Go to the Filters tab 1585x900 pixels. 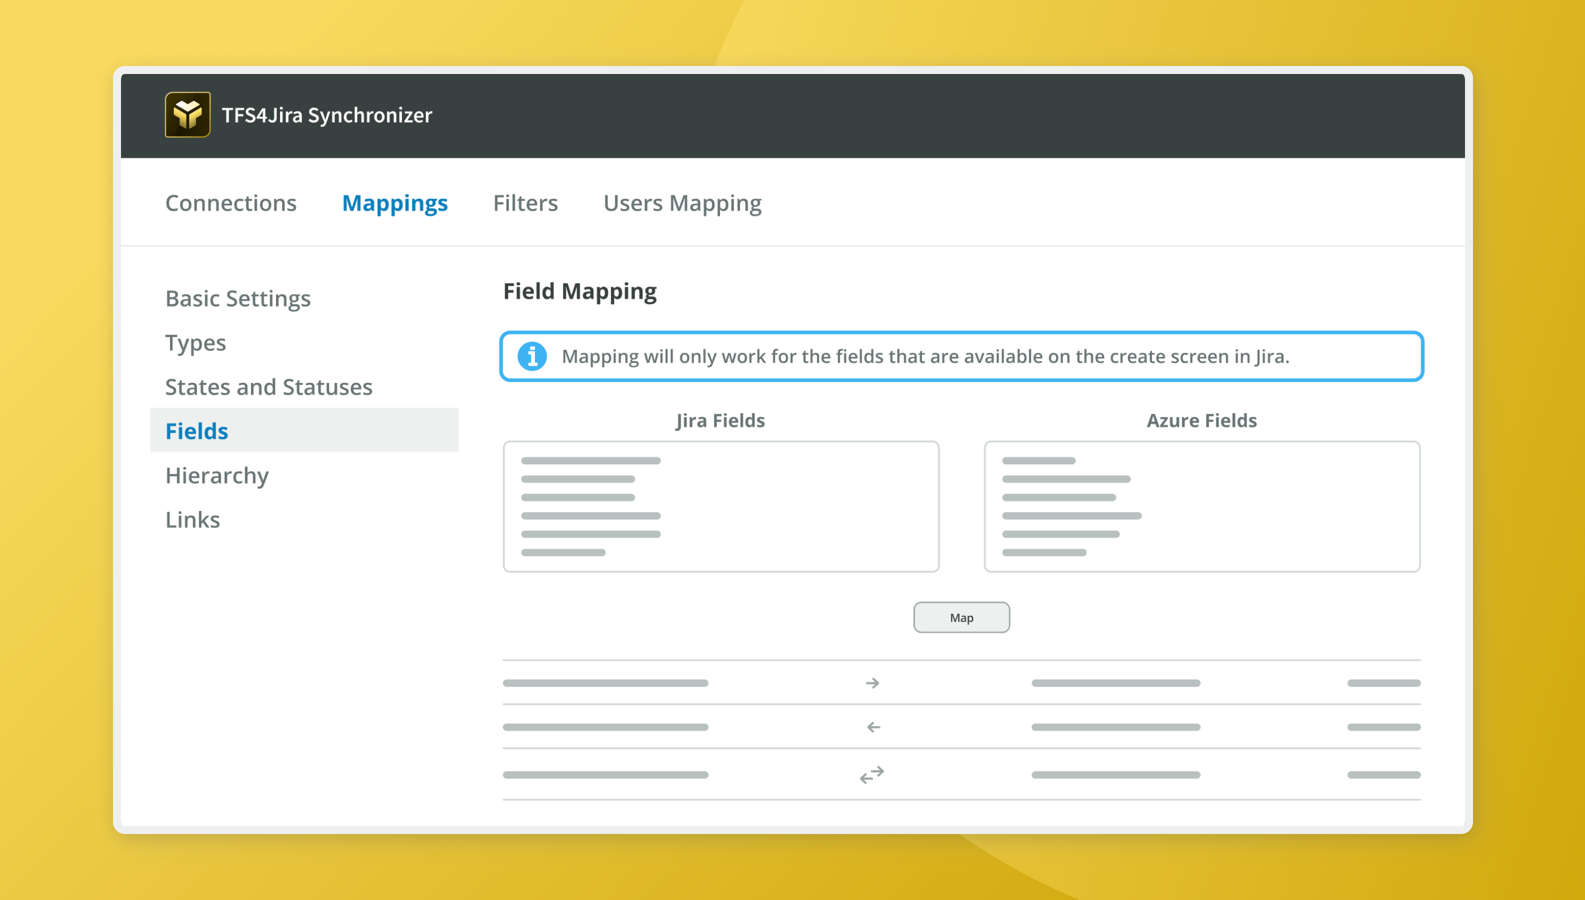point(525,203)
